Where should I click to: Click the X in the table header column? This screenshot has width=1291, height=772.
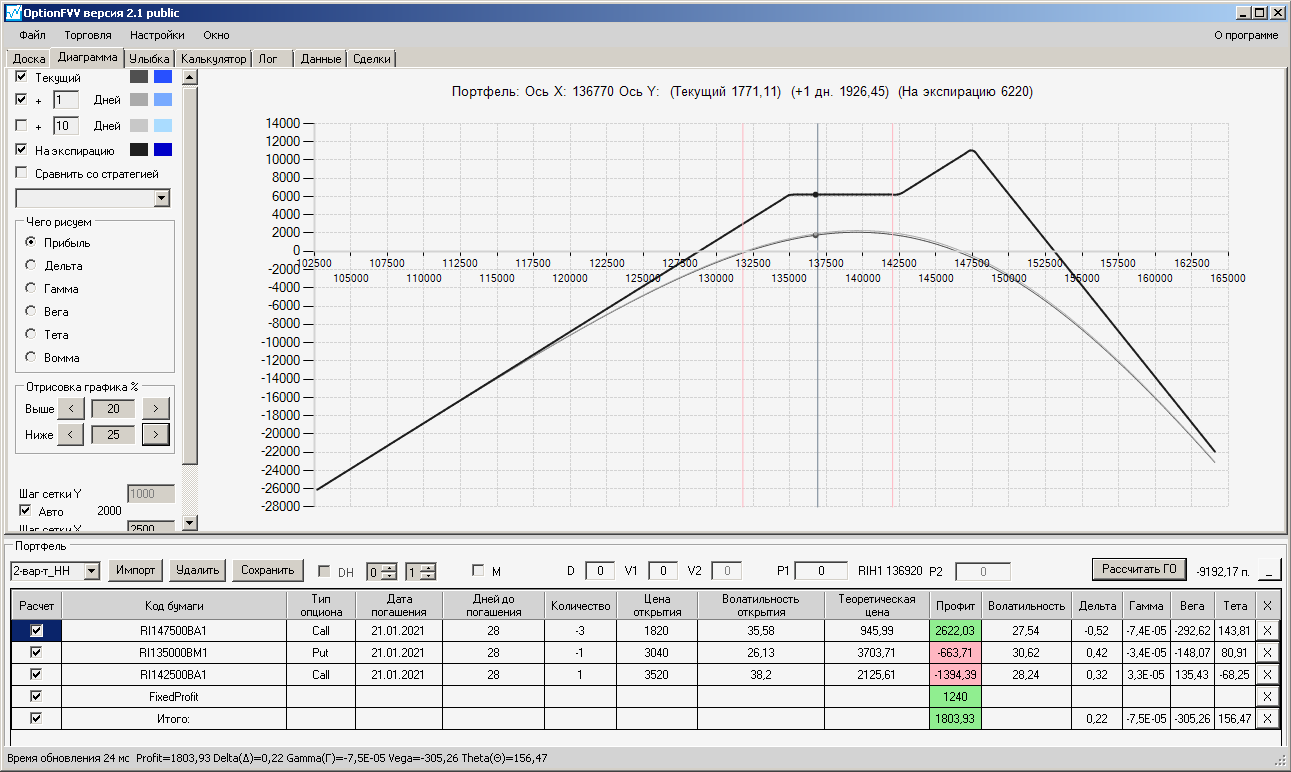click(x=1267, y=606)
